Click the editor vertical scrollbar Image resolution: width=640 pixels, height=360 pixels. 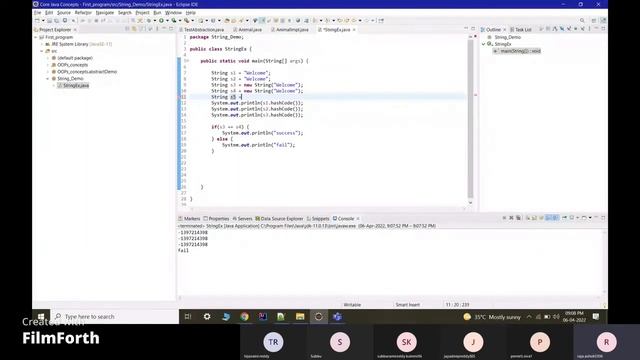[470, 118]
